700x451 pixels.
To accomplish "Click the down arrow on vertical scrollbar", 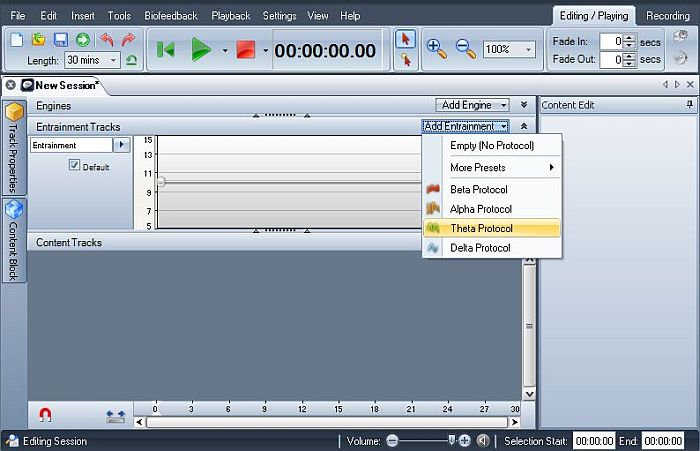I will pos(529,394).
